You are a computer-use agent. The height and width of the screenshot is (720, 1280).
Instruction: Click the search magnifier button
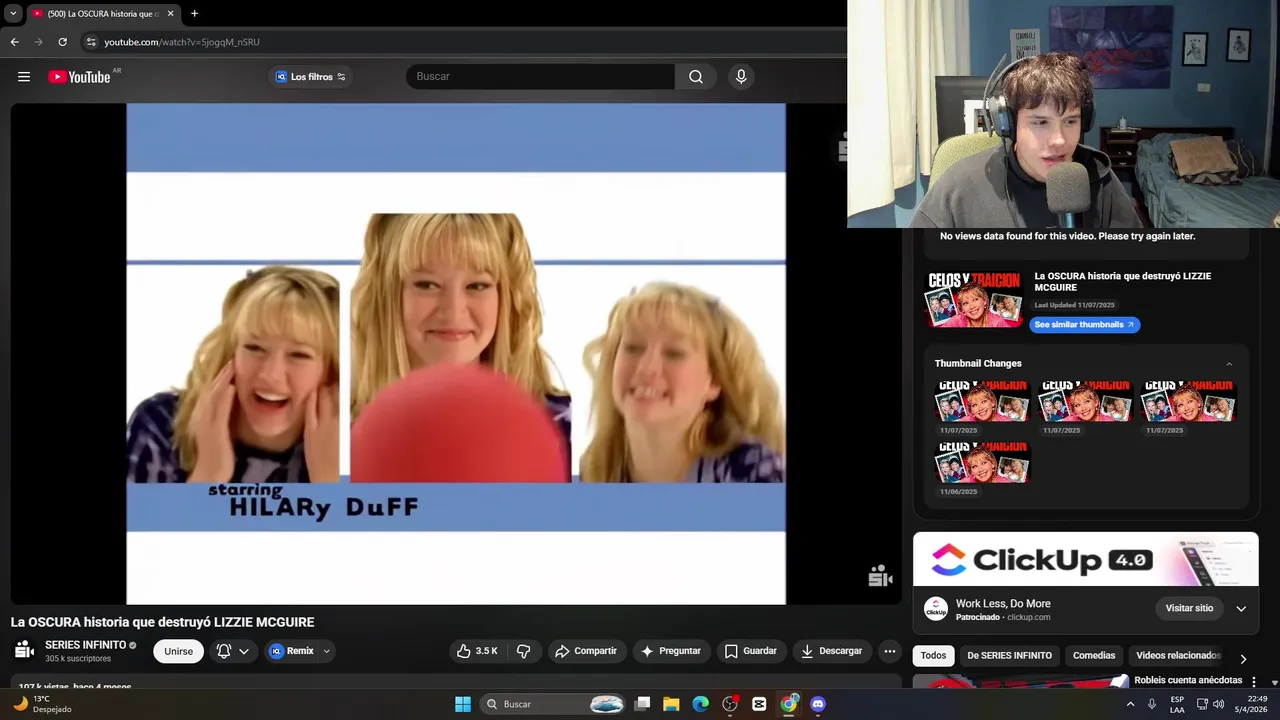point(695,77)
